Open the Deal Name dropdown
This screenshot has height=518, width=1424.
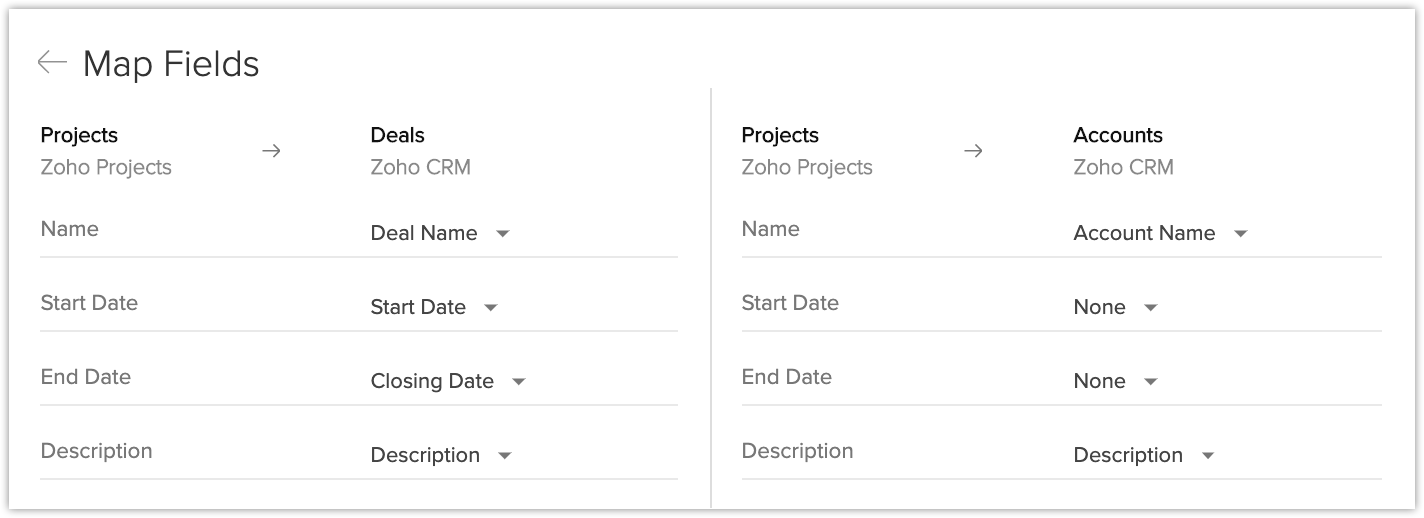(440, 233)
